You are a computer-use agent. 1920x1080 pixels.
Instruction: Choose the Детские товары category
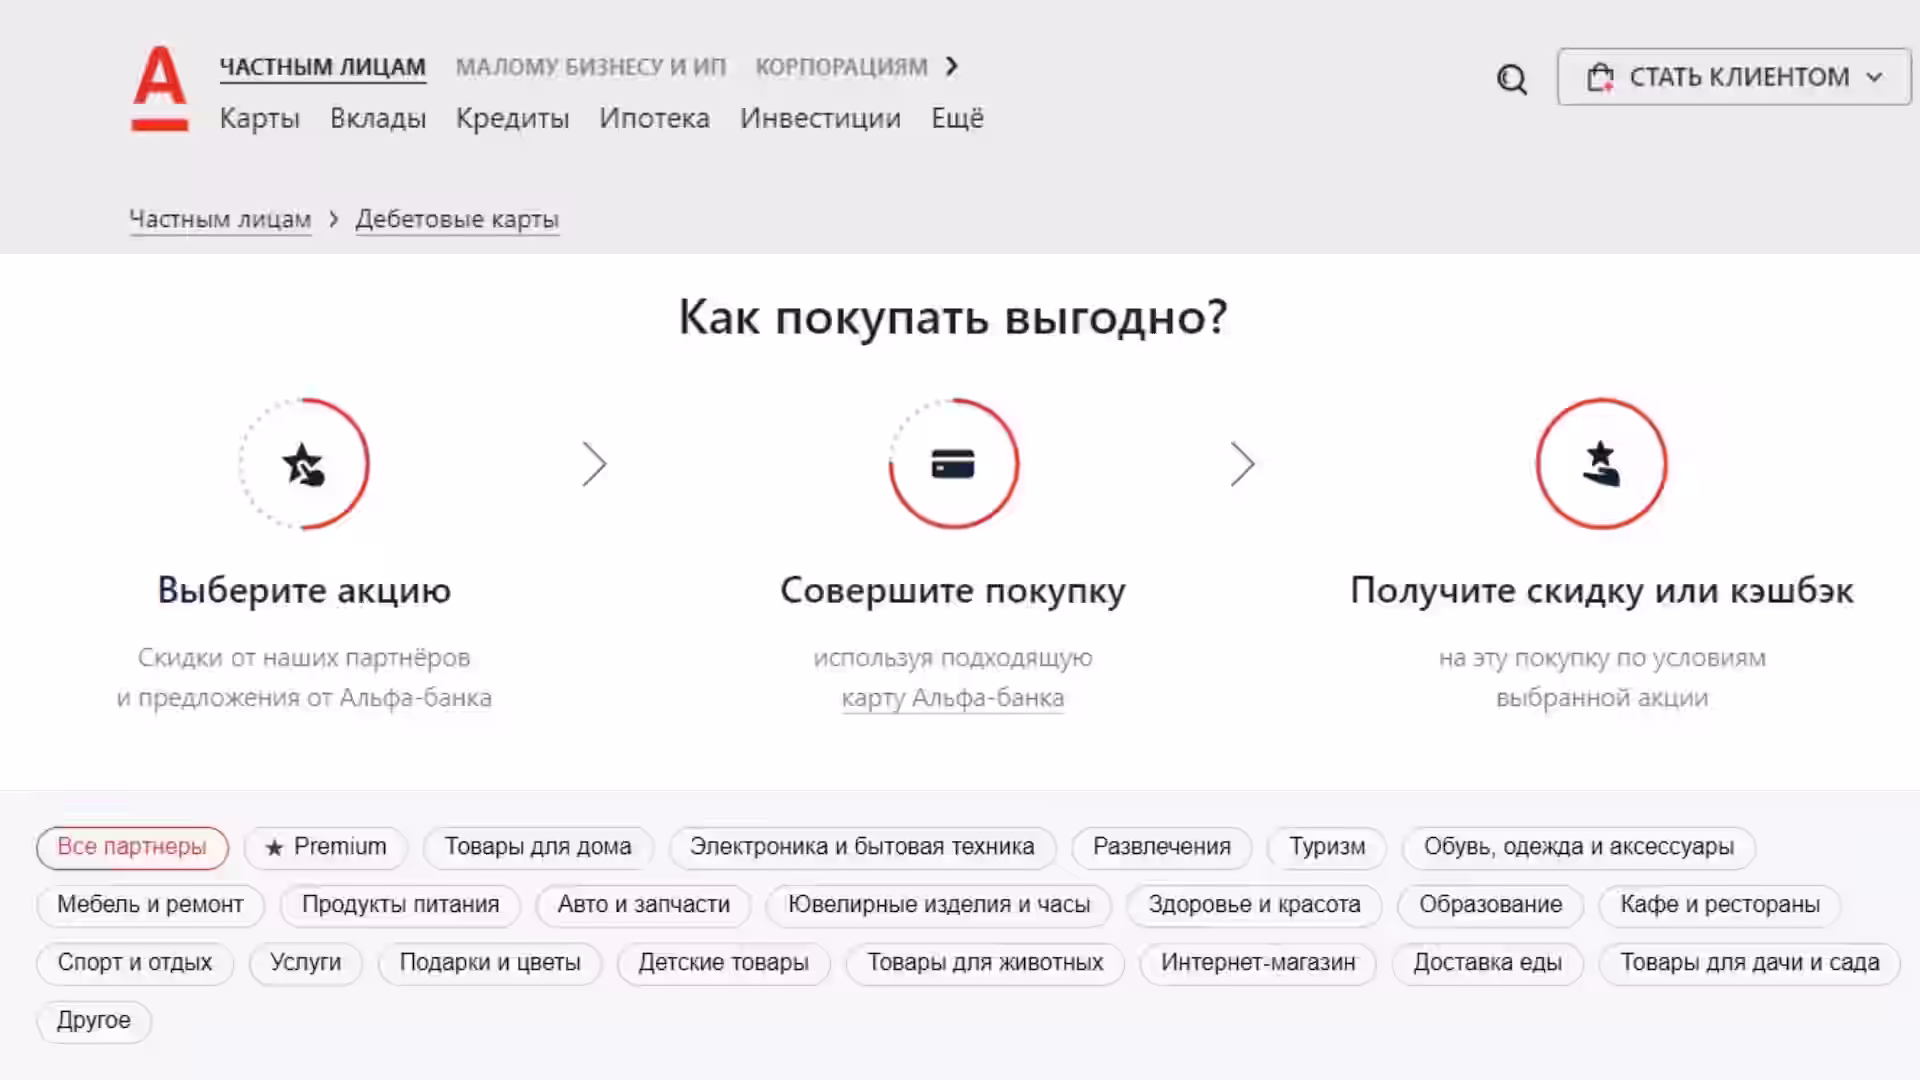[x=723, y=963]
